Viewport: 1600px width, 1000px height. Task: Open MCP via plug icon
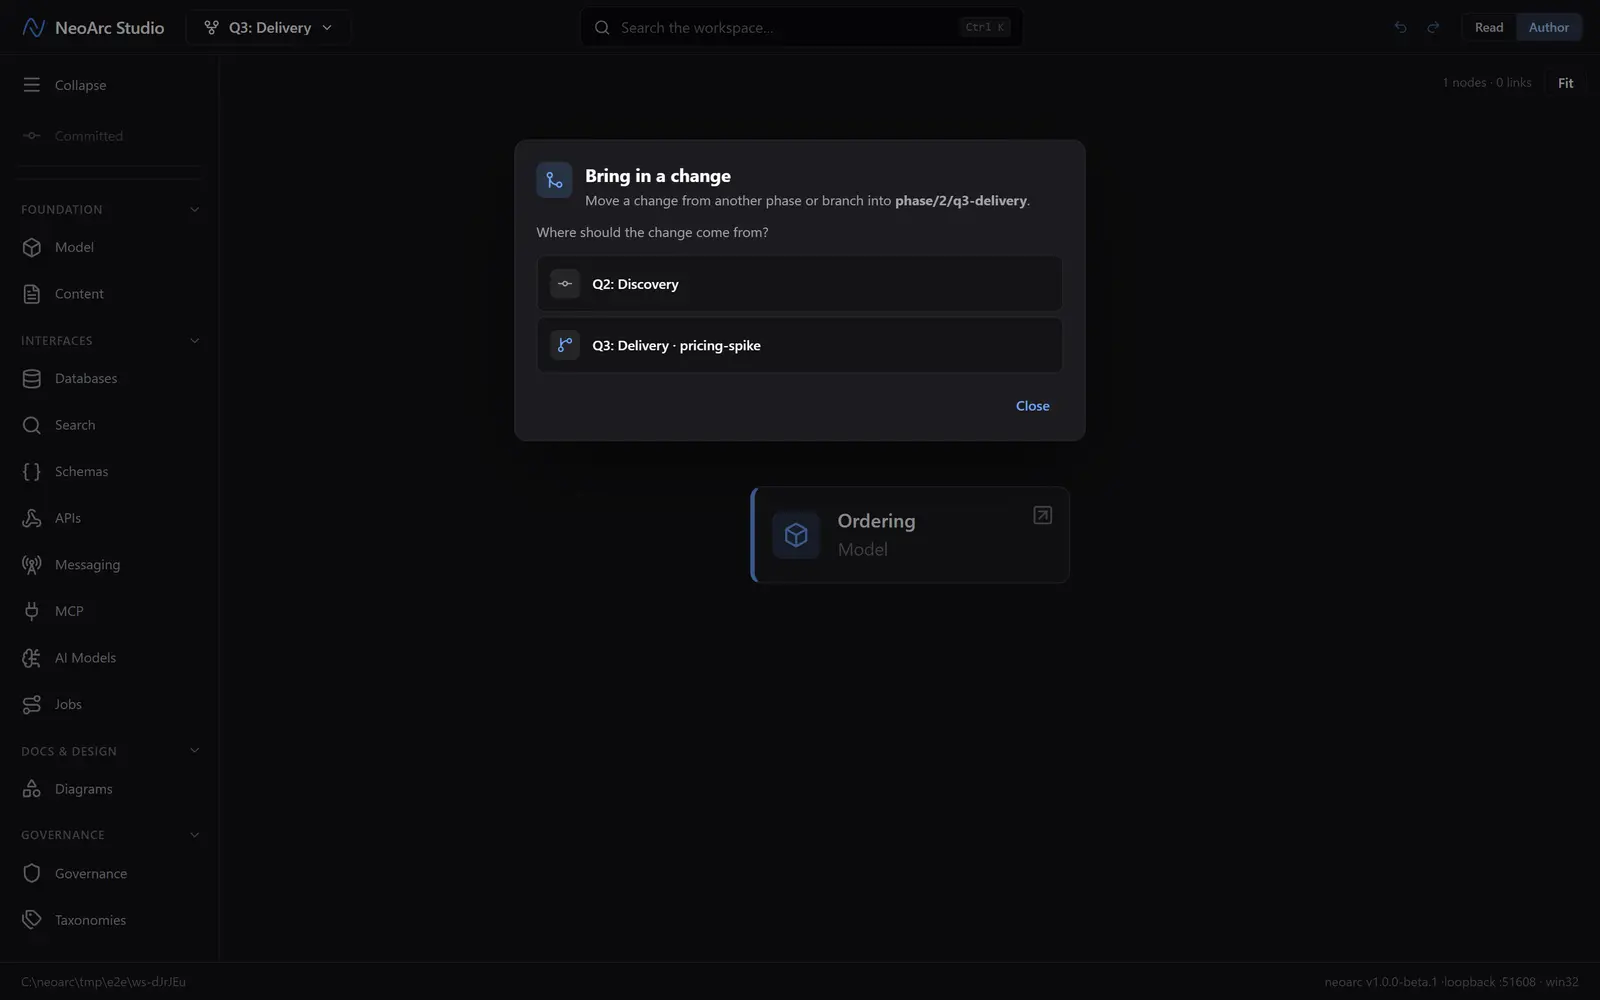tap(32, 611)
